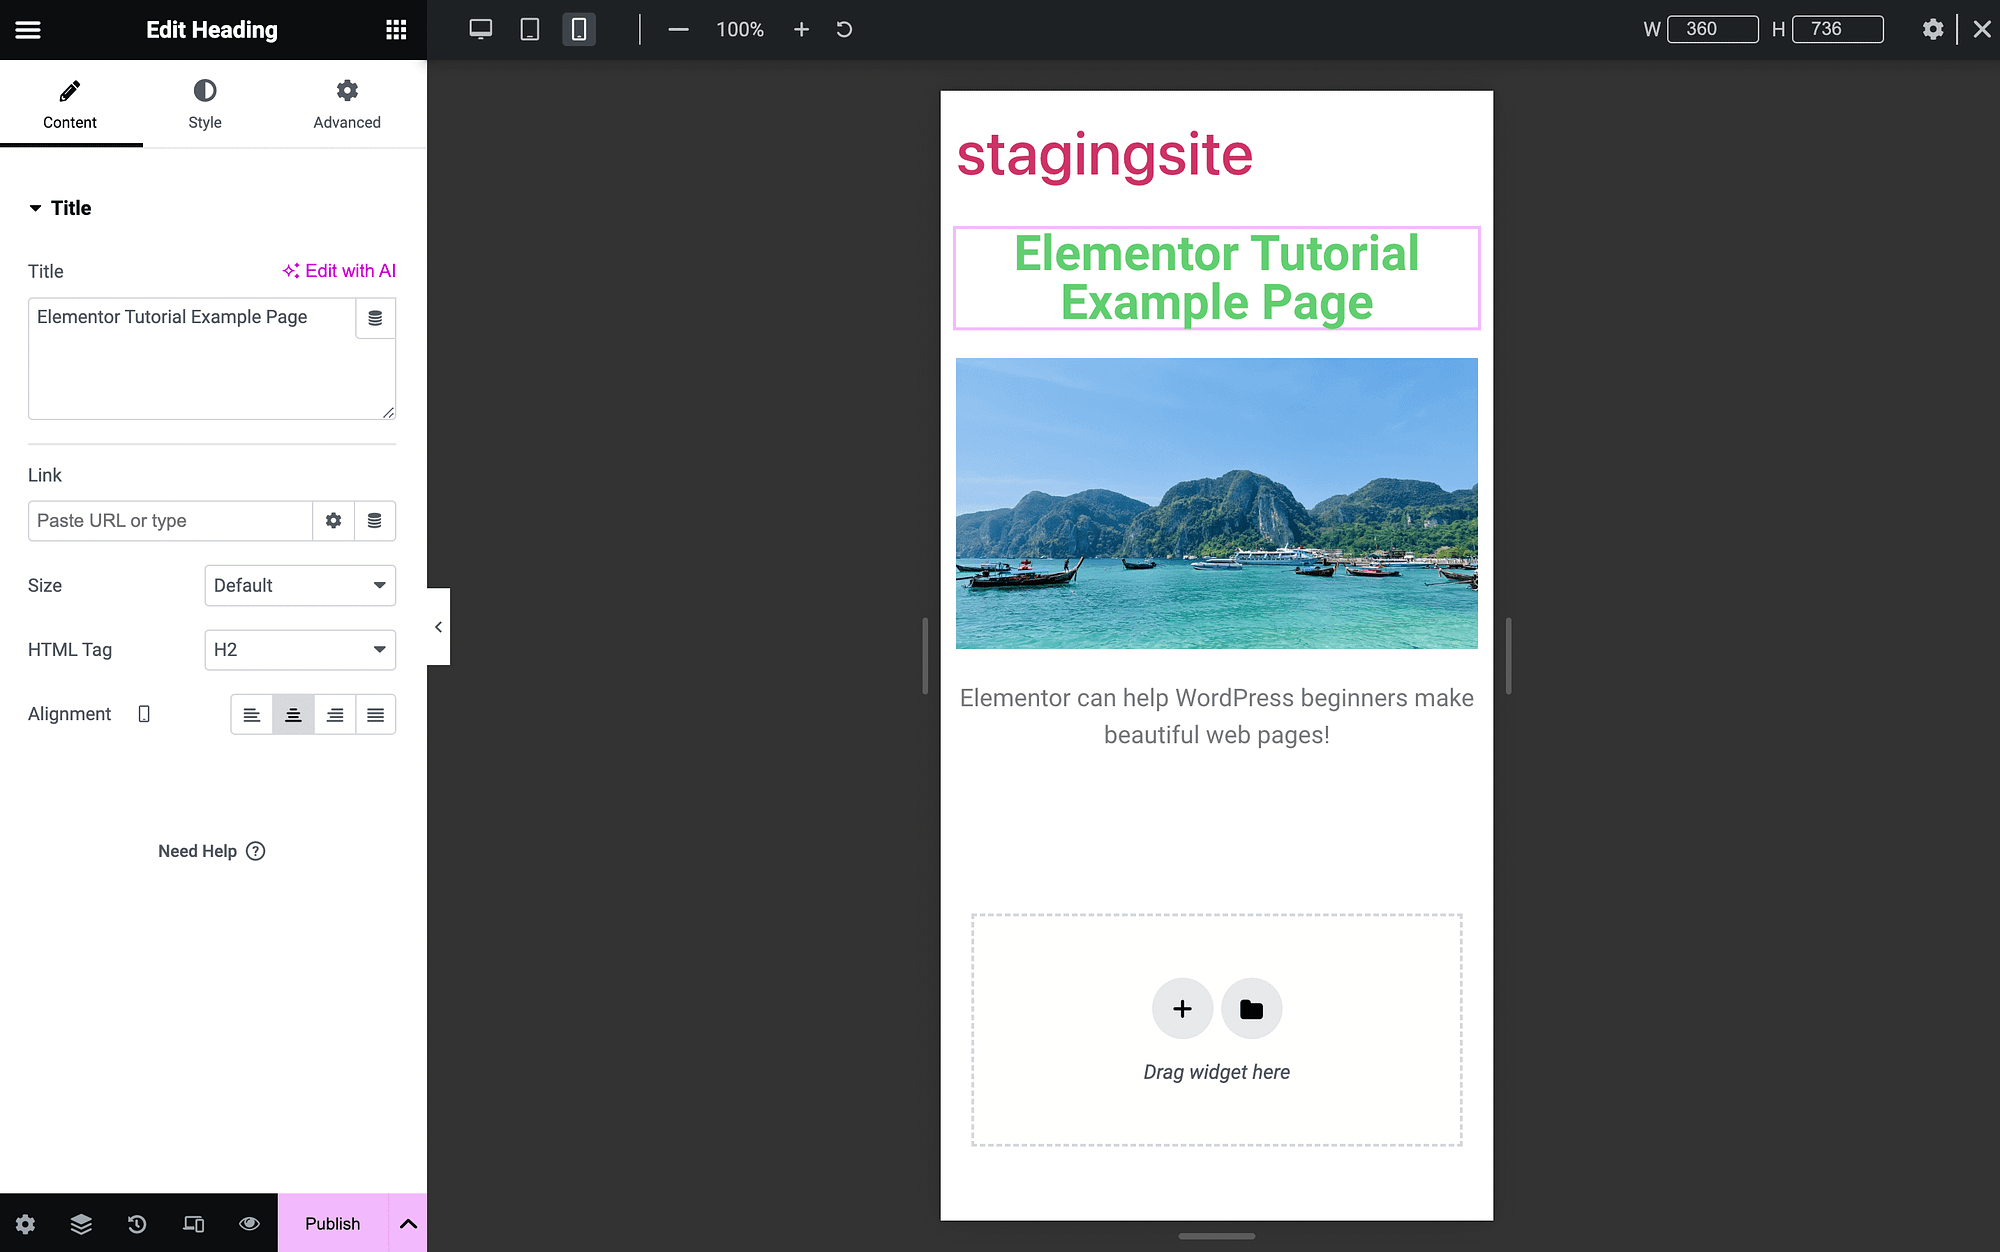Switch to Style tab in Edit Heading
This screenshot has width=2000, height=1252.
pyautogui.click(x=203, y=104)
